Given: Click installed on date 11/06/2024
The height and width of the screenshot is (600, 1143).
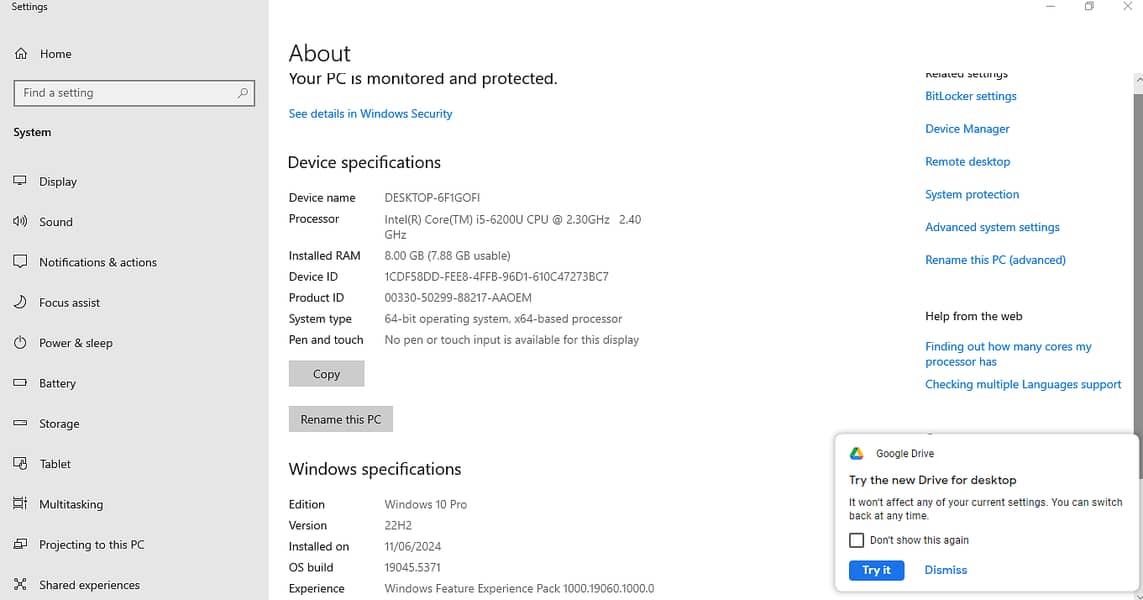Looking at the screenshot, I should 413,547.
